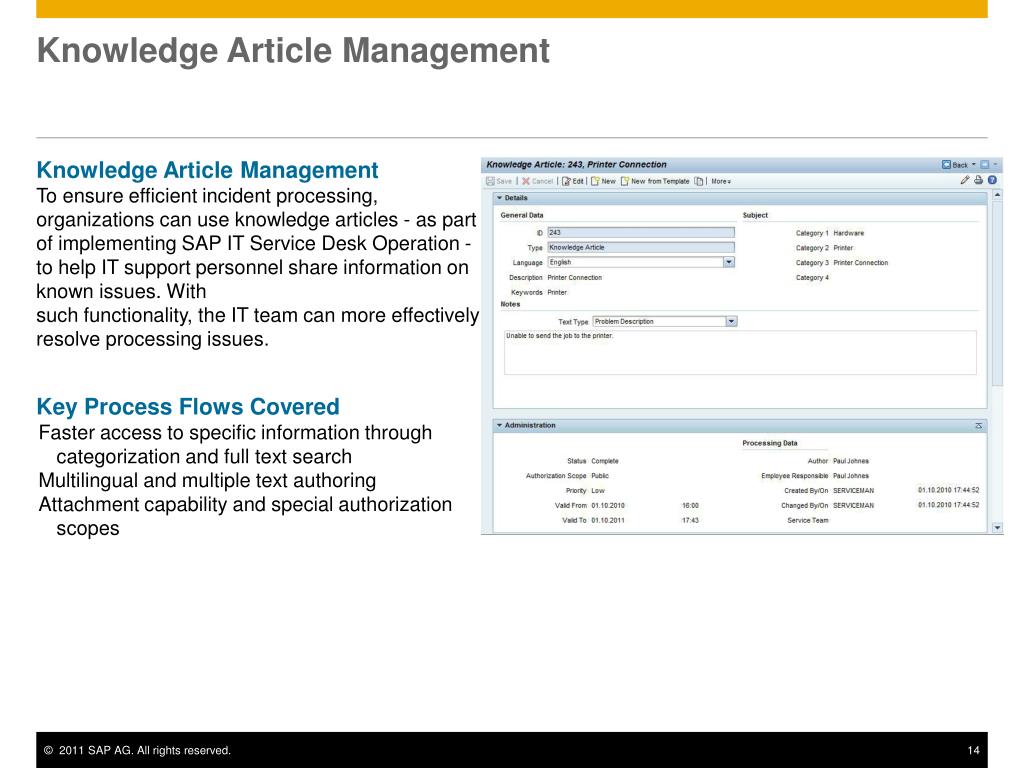Click the Edit button in toolbar
The width and height of the screenshot is (1024, 768).
pyautogui.click(x=573, y=181)
